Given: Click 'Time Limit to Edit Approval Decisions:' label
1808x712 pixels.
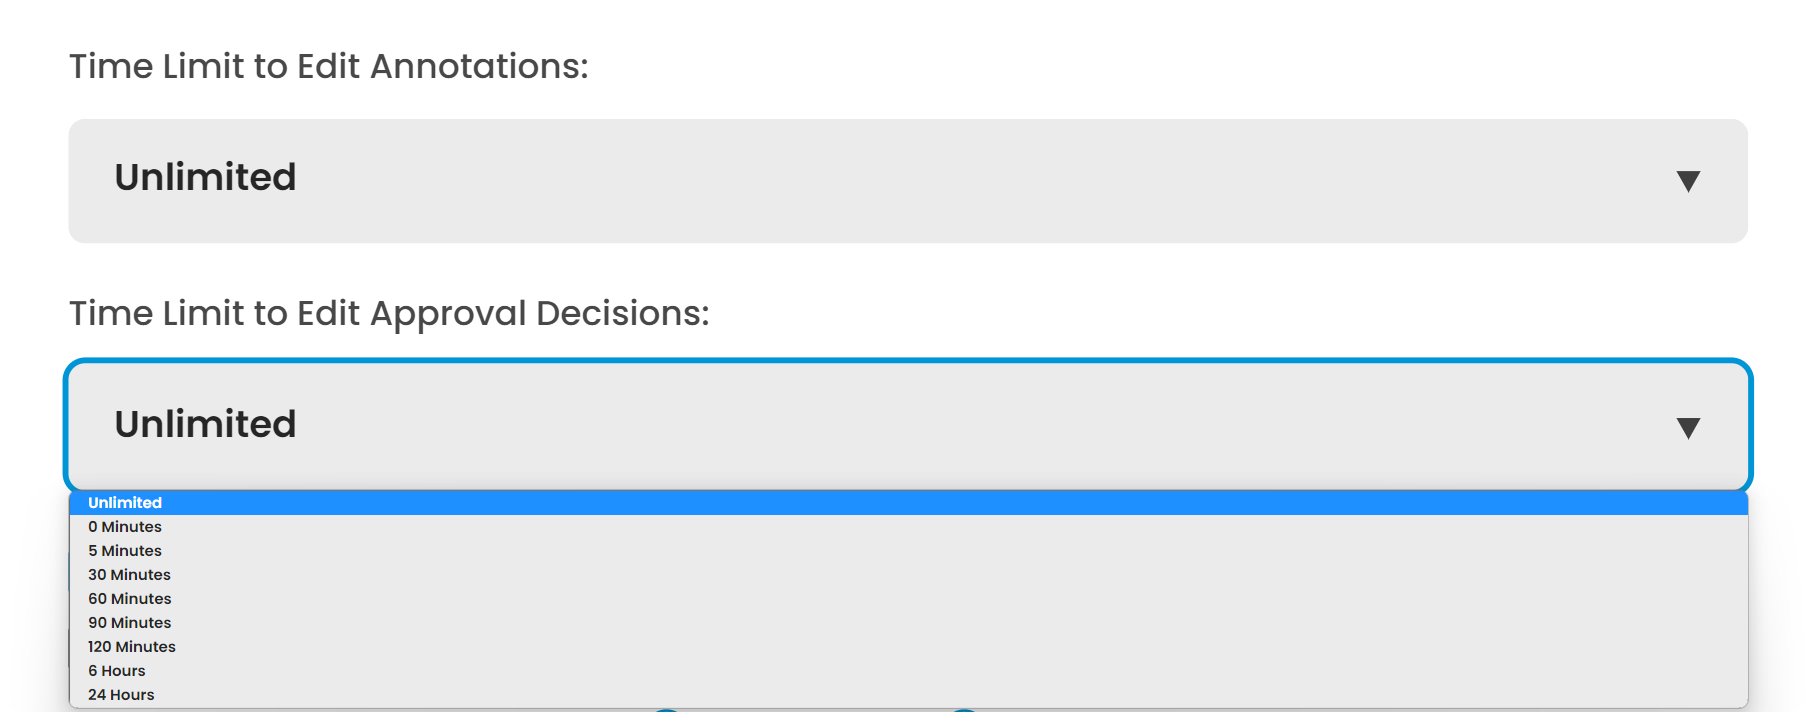Looking at the screenshot, I should click(389, 314).
